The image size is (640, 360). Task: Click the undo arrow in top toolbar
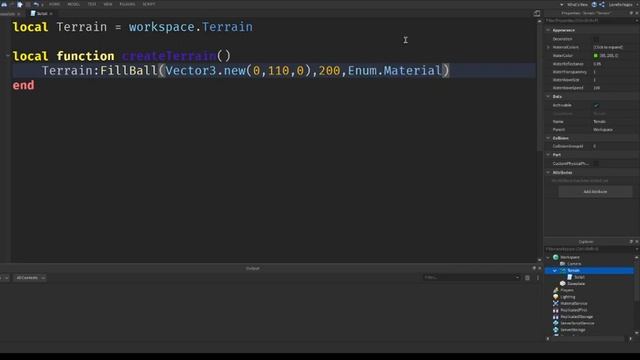[x=36, y=4]
